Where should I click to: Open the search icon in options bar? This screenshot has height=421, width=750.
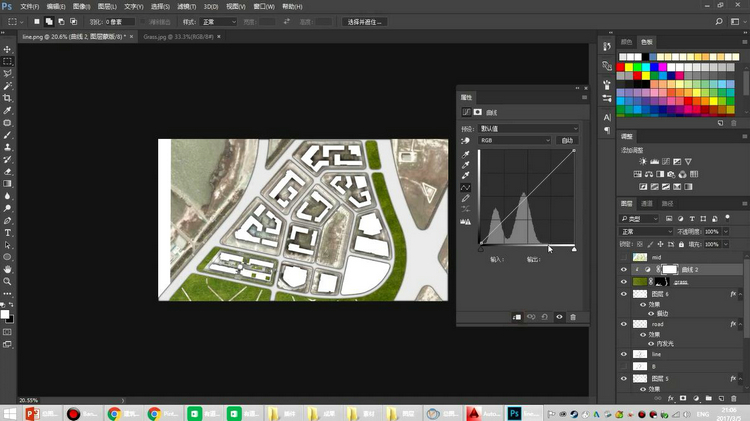coord(719,22)
